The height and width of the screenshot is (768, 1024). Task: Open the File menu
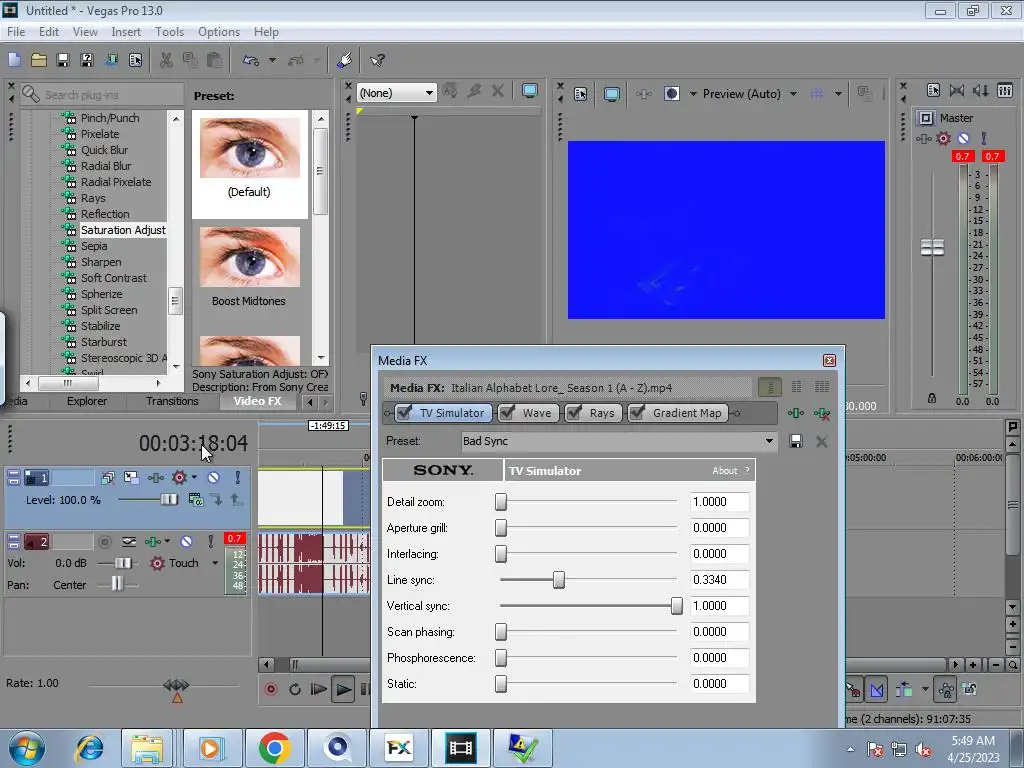[16, 32]
